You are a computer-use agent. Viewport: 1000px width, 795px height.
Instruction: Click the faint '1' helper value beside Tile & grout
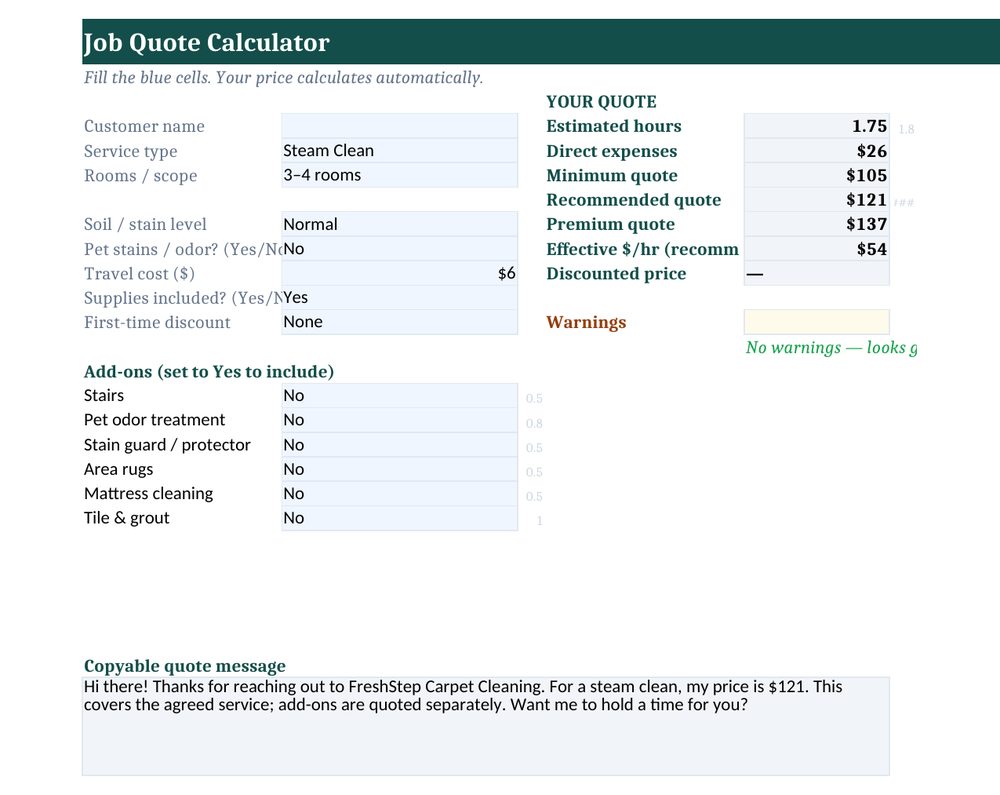point(540,521)
